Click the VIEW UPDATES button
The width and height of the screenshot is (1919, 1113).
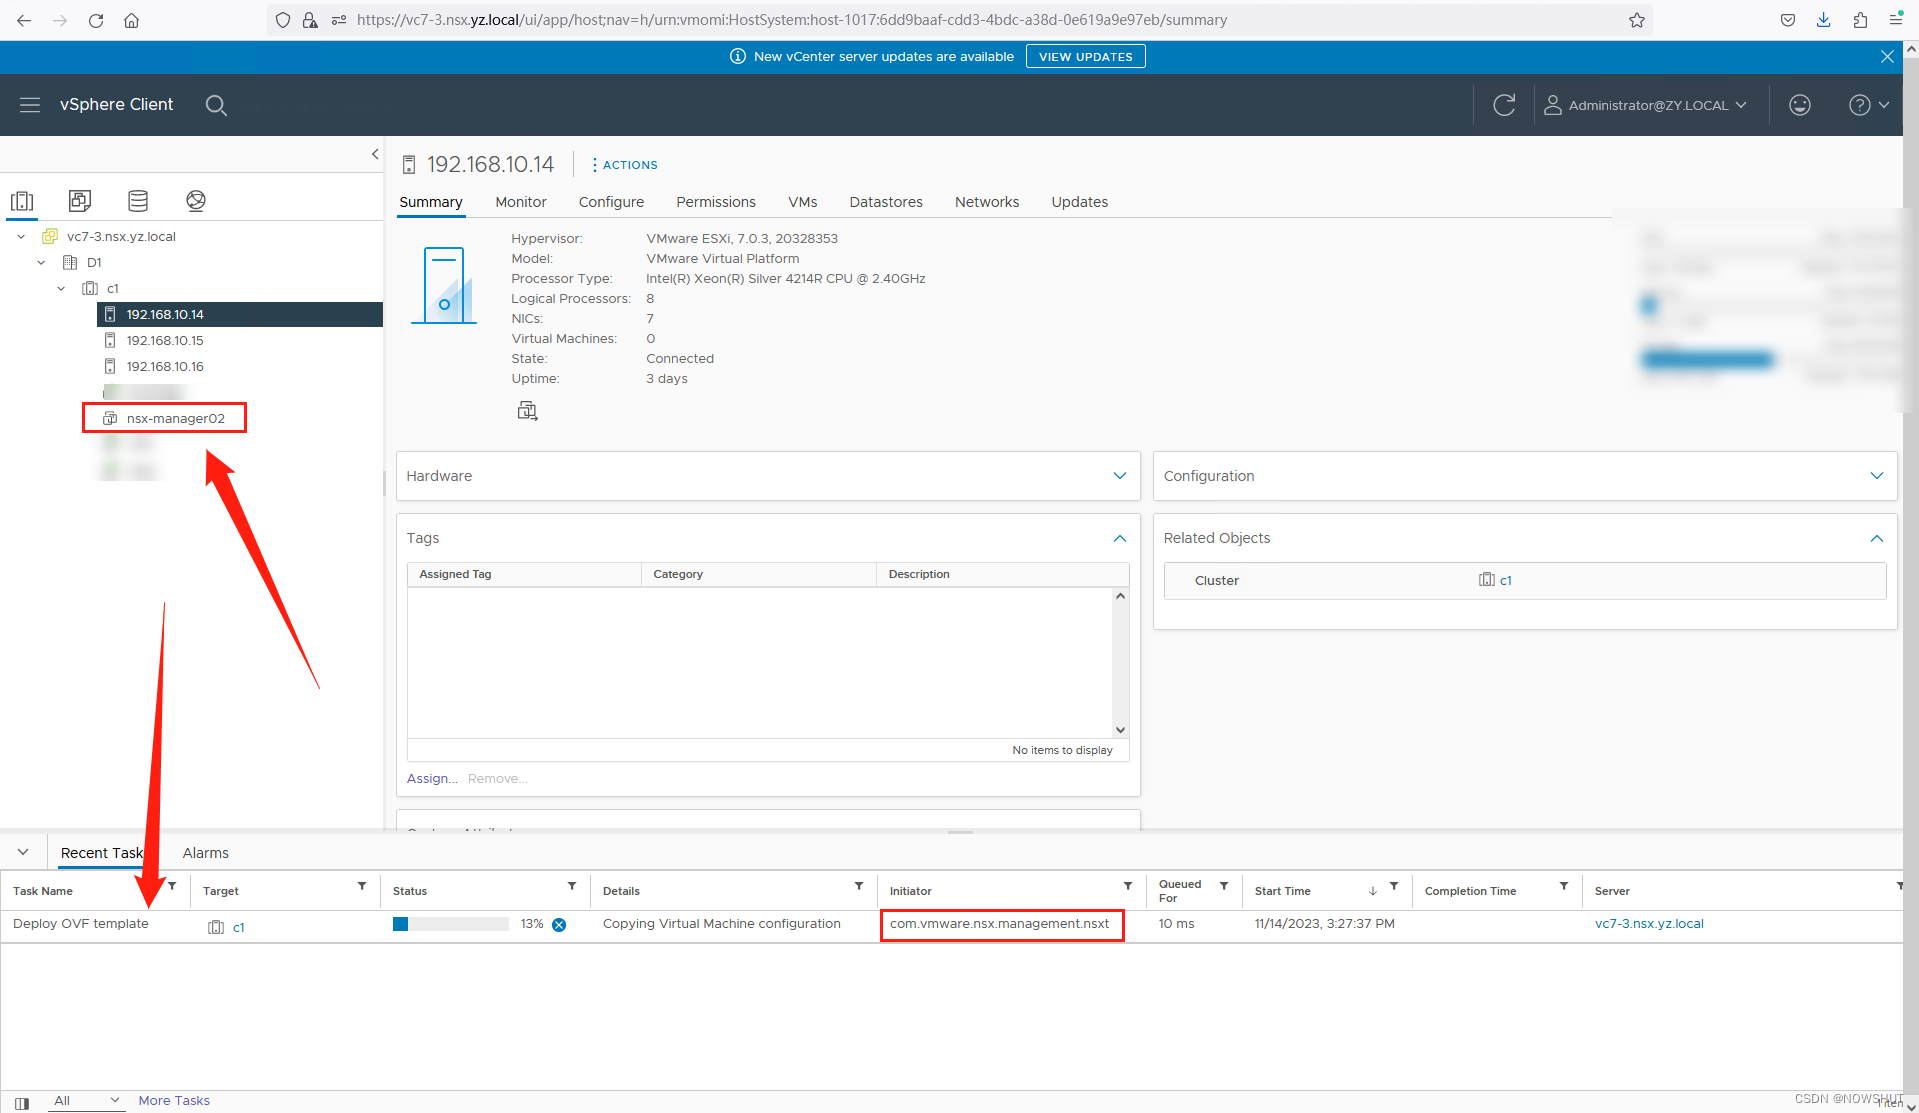(1085, 57)
